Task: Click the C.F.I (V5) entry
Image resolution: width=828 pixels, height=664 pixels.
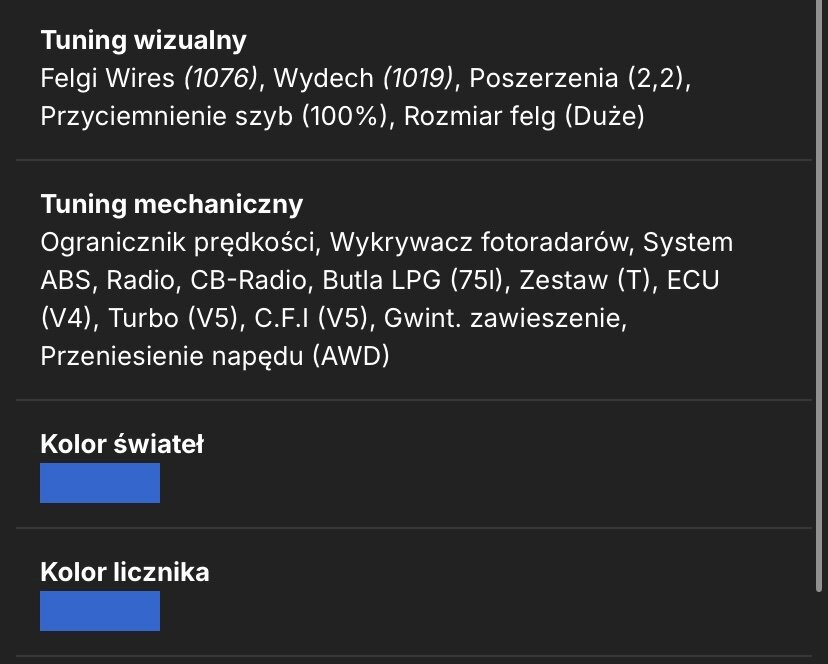Action: (311, 318)
